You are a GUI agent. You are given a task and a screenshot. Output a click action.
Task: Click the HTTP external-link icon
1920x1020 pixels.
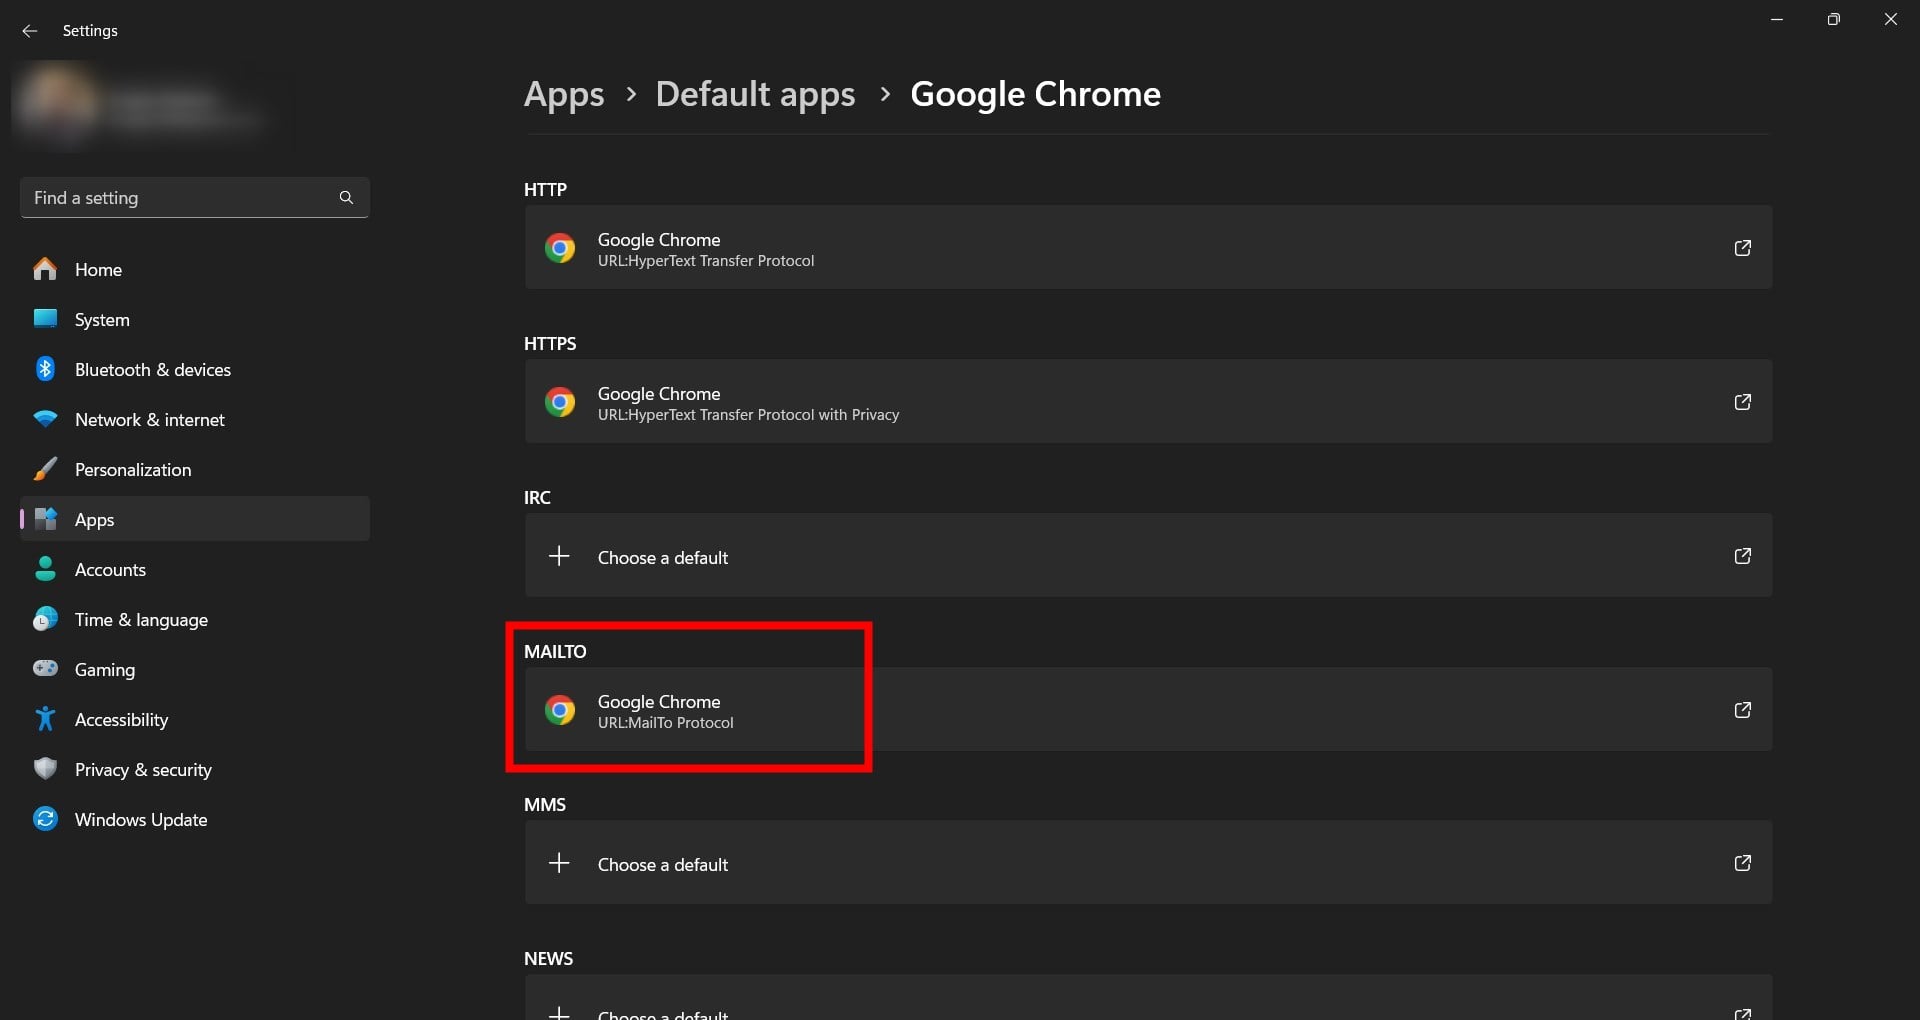[x=1742, y=248]
